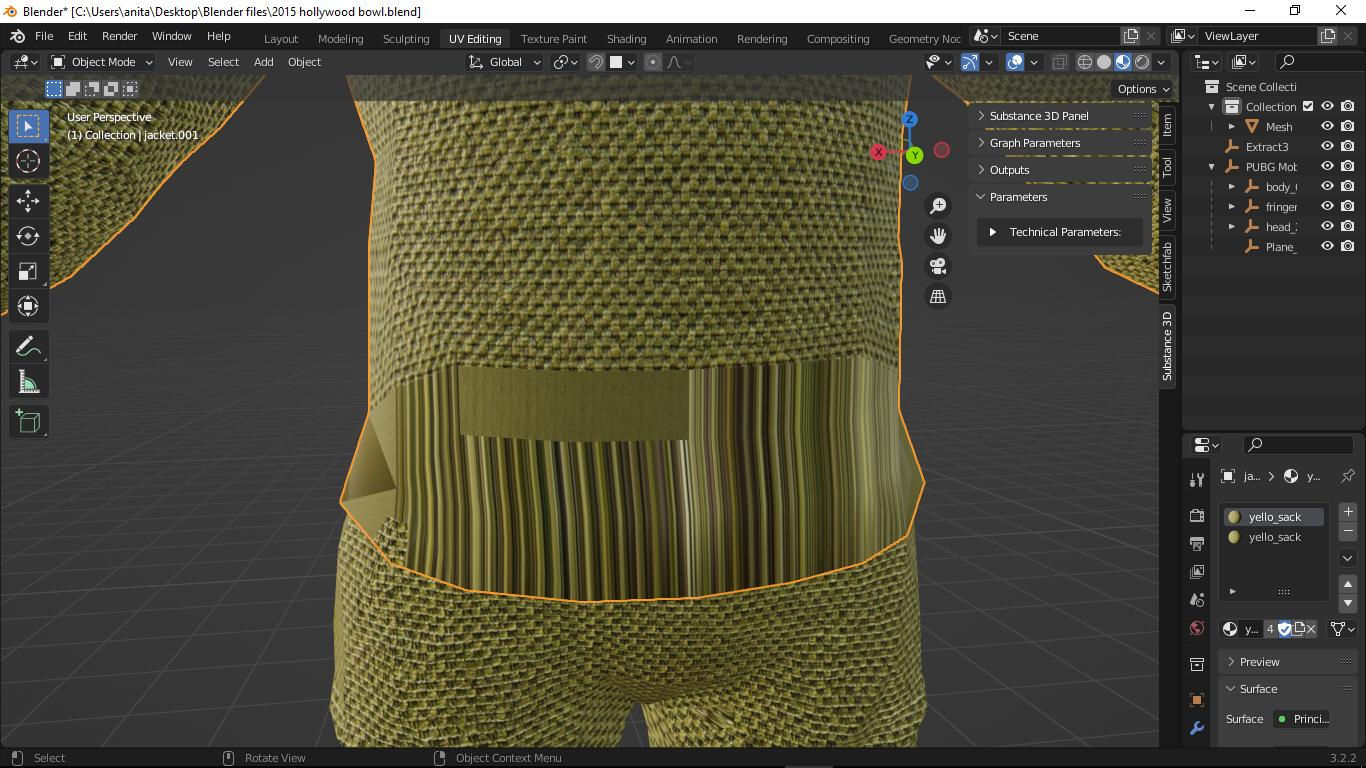
Task: Hide the Mesh object with eye icon
Action: click(x=1328, y=127)
